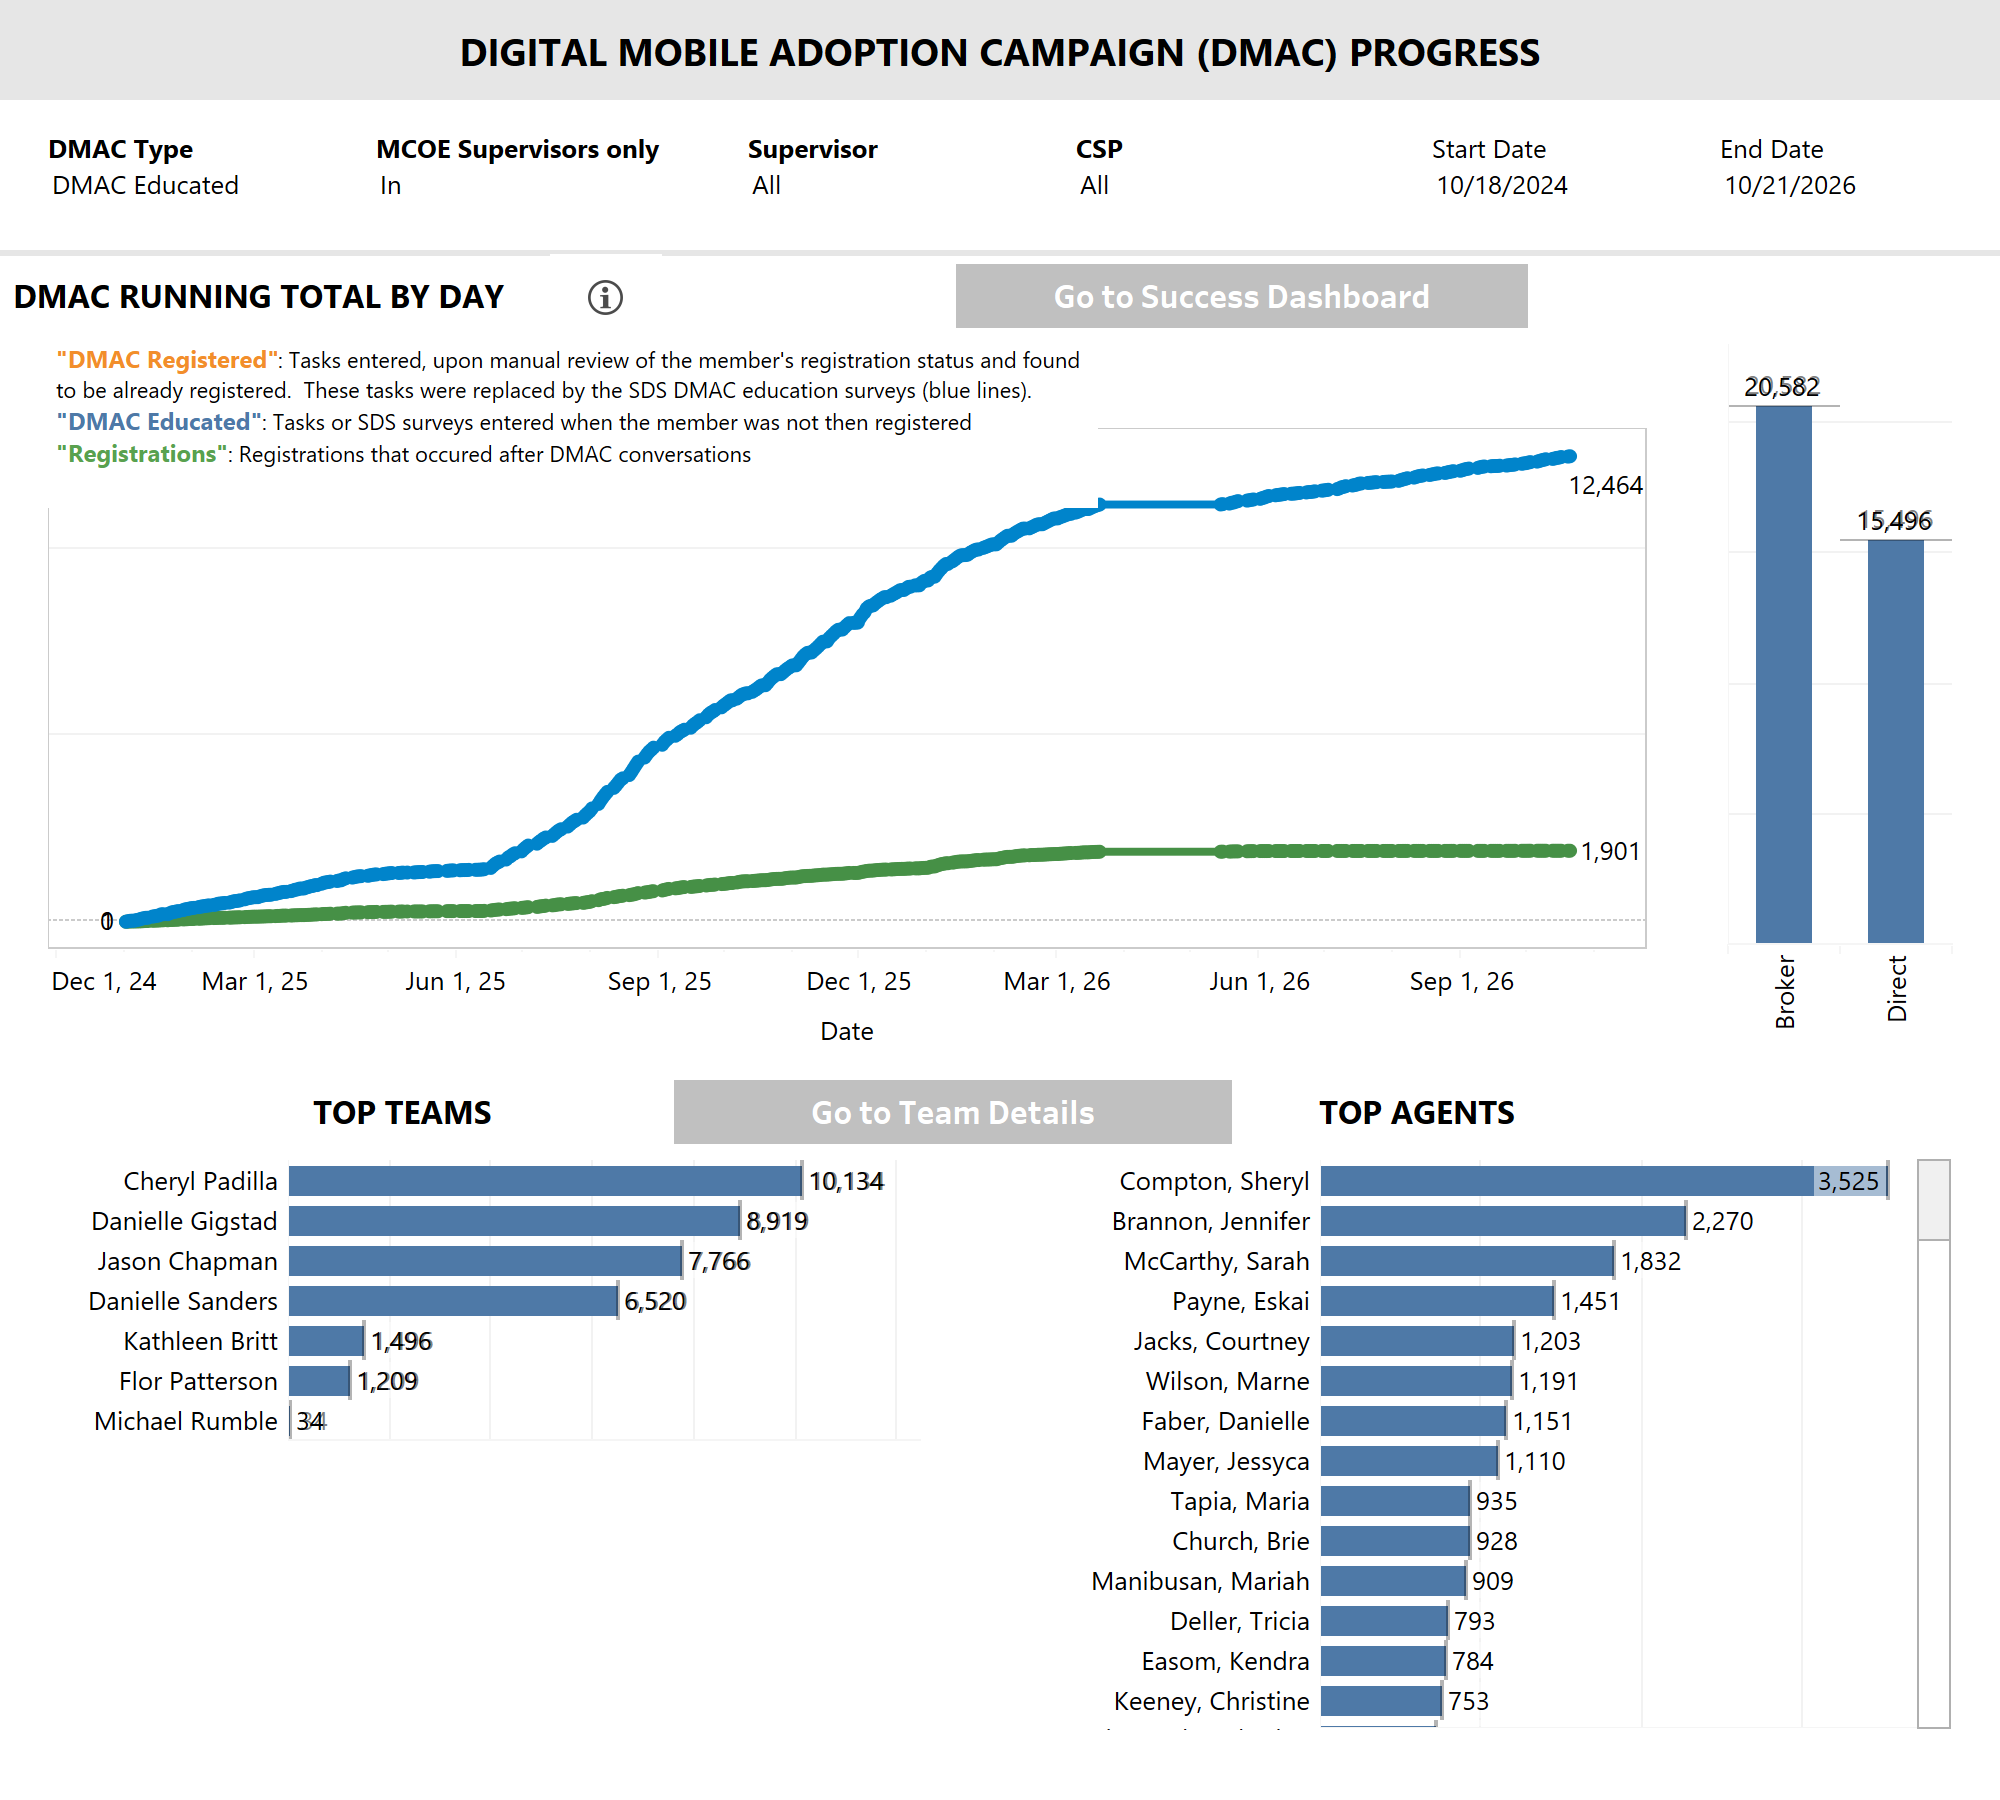The image size is (2000, 1800).
Task: Edit the Start Date 10/18/2024 field
Action: (1502, 186)
